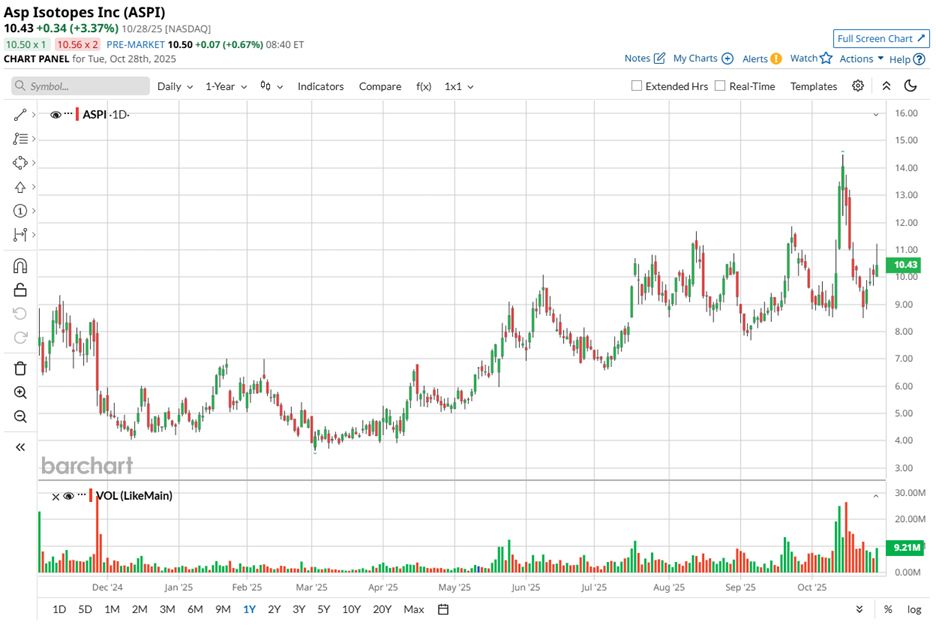
Task: Add ASPI to Watch list
Action: tap(811, 58)
